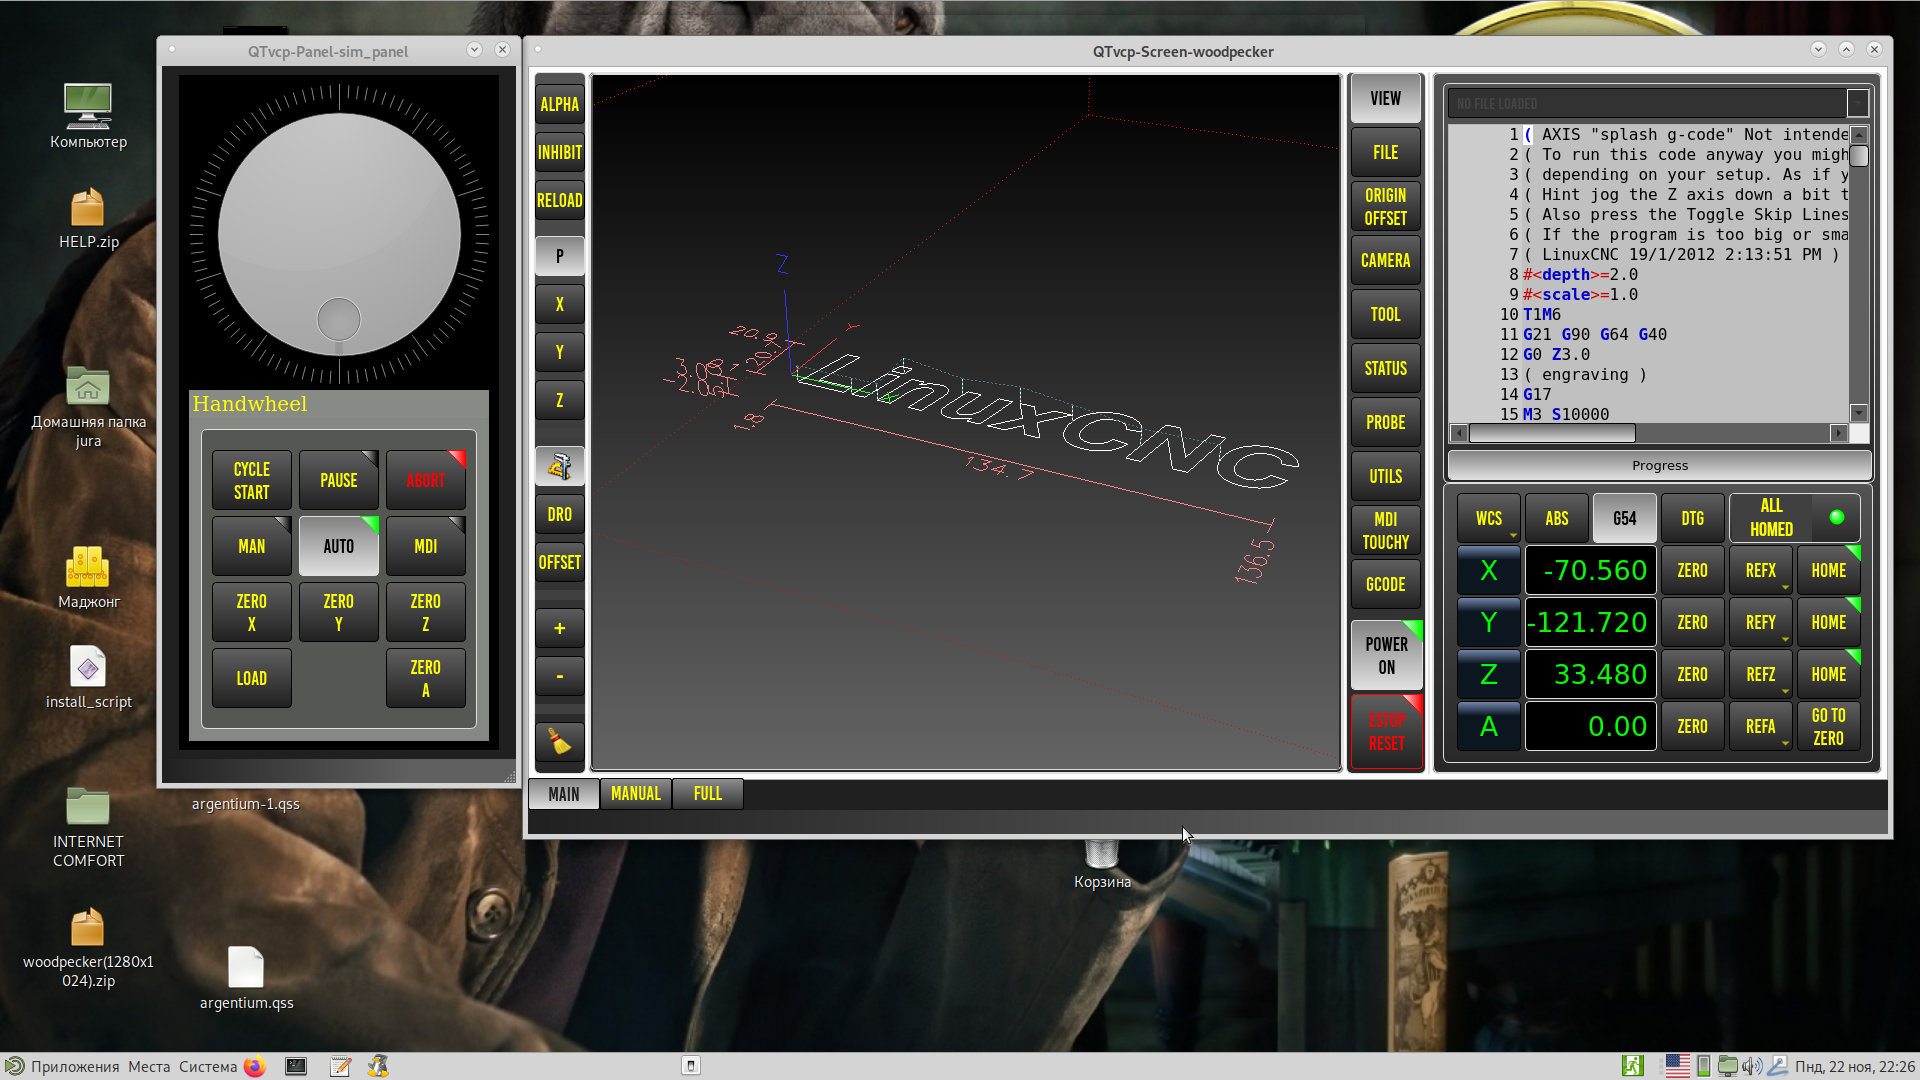Open the Домашняя папка jura folder icon
1920x1080 pixels.
click(x=88, y=407)
